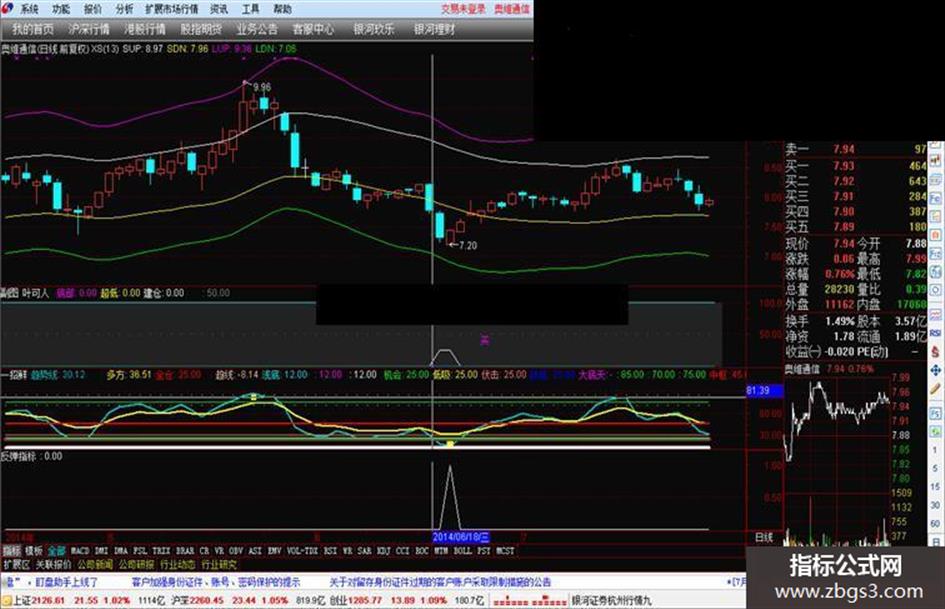Click the Fs icon in right toolbar

[935, 414]
